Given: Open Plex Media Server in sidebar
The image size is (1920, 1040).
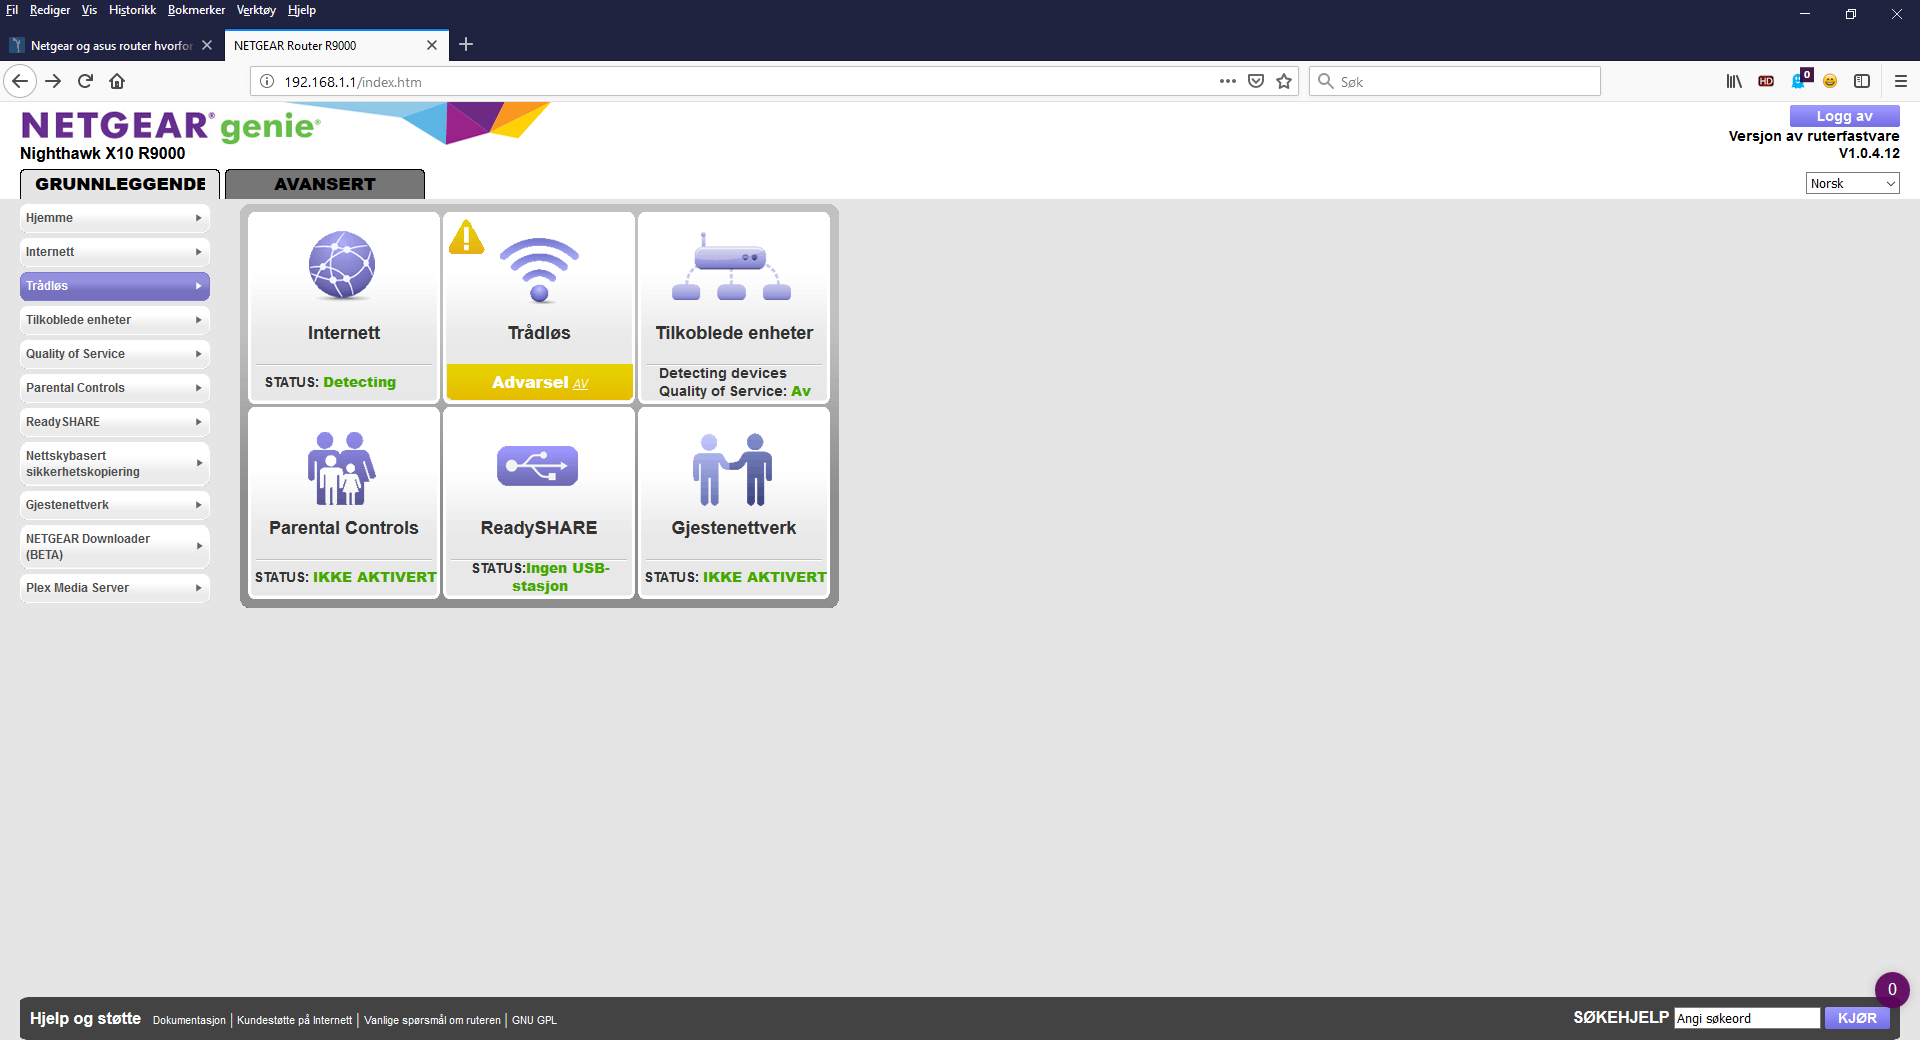Looking at the screenshot, I should pos(115,588).
